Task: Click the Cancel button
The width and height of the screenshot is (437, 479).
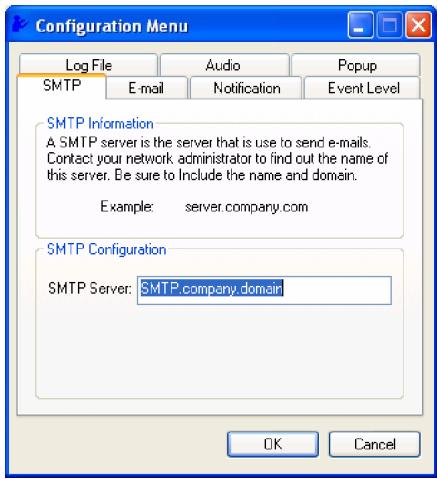Action: pos(375,444)
